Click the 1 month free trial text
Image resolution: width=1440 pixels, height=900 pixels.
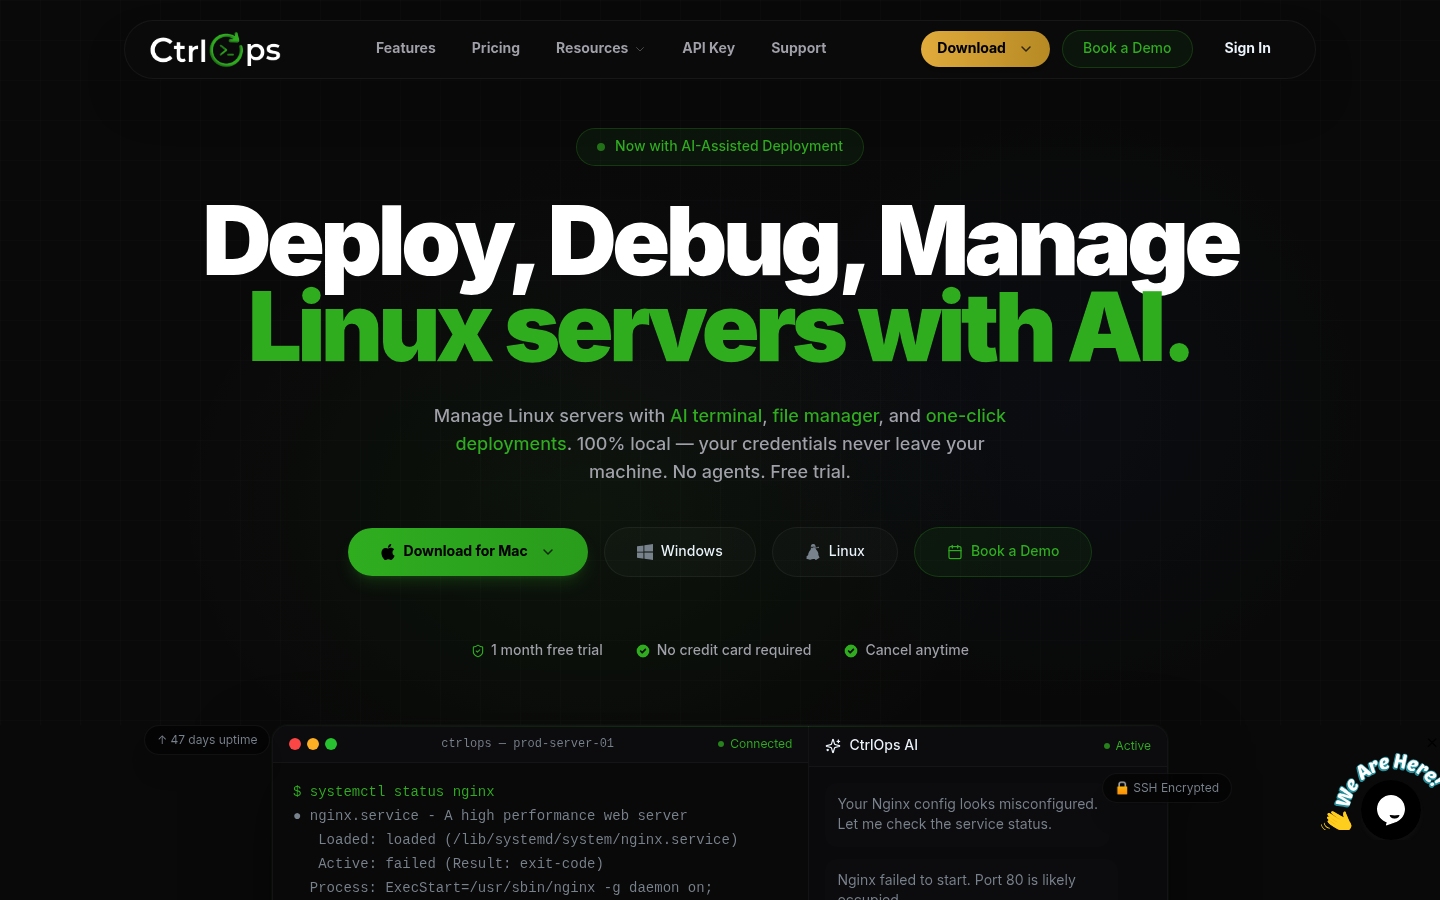click(x=547, y=650)
